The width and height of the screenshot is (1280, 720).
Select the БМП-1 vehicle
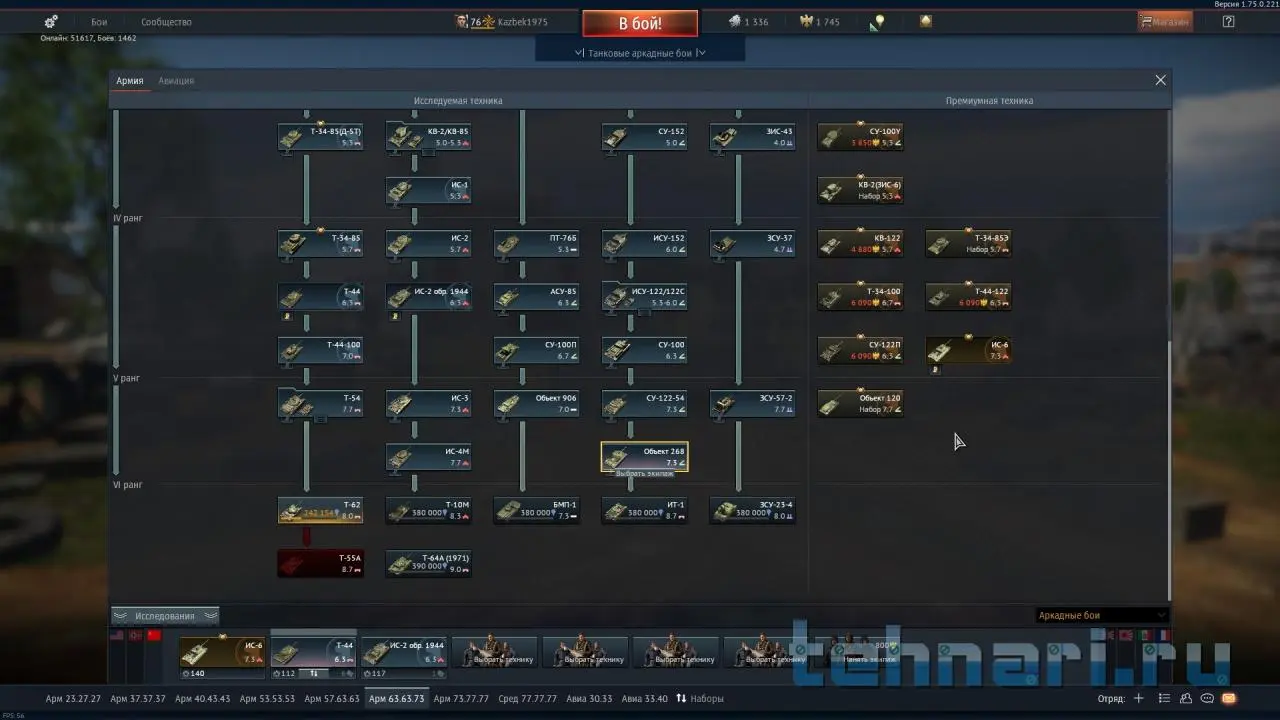pos(536,510)
